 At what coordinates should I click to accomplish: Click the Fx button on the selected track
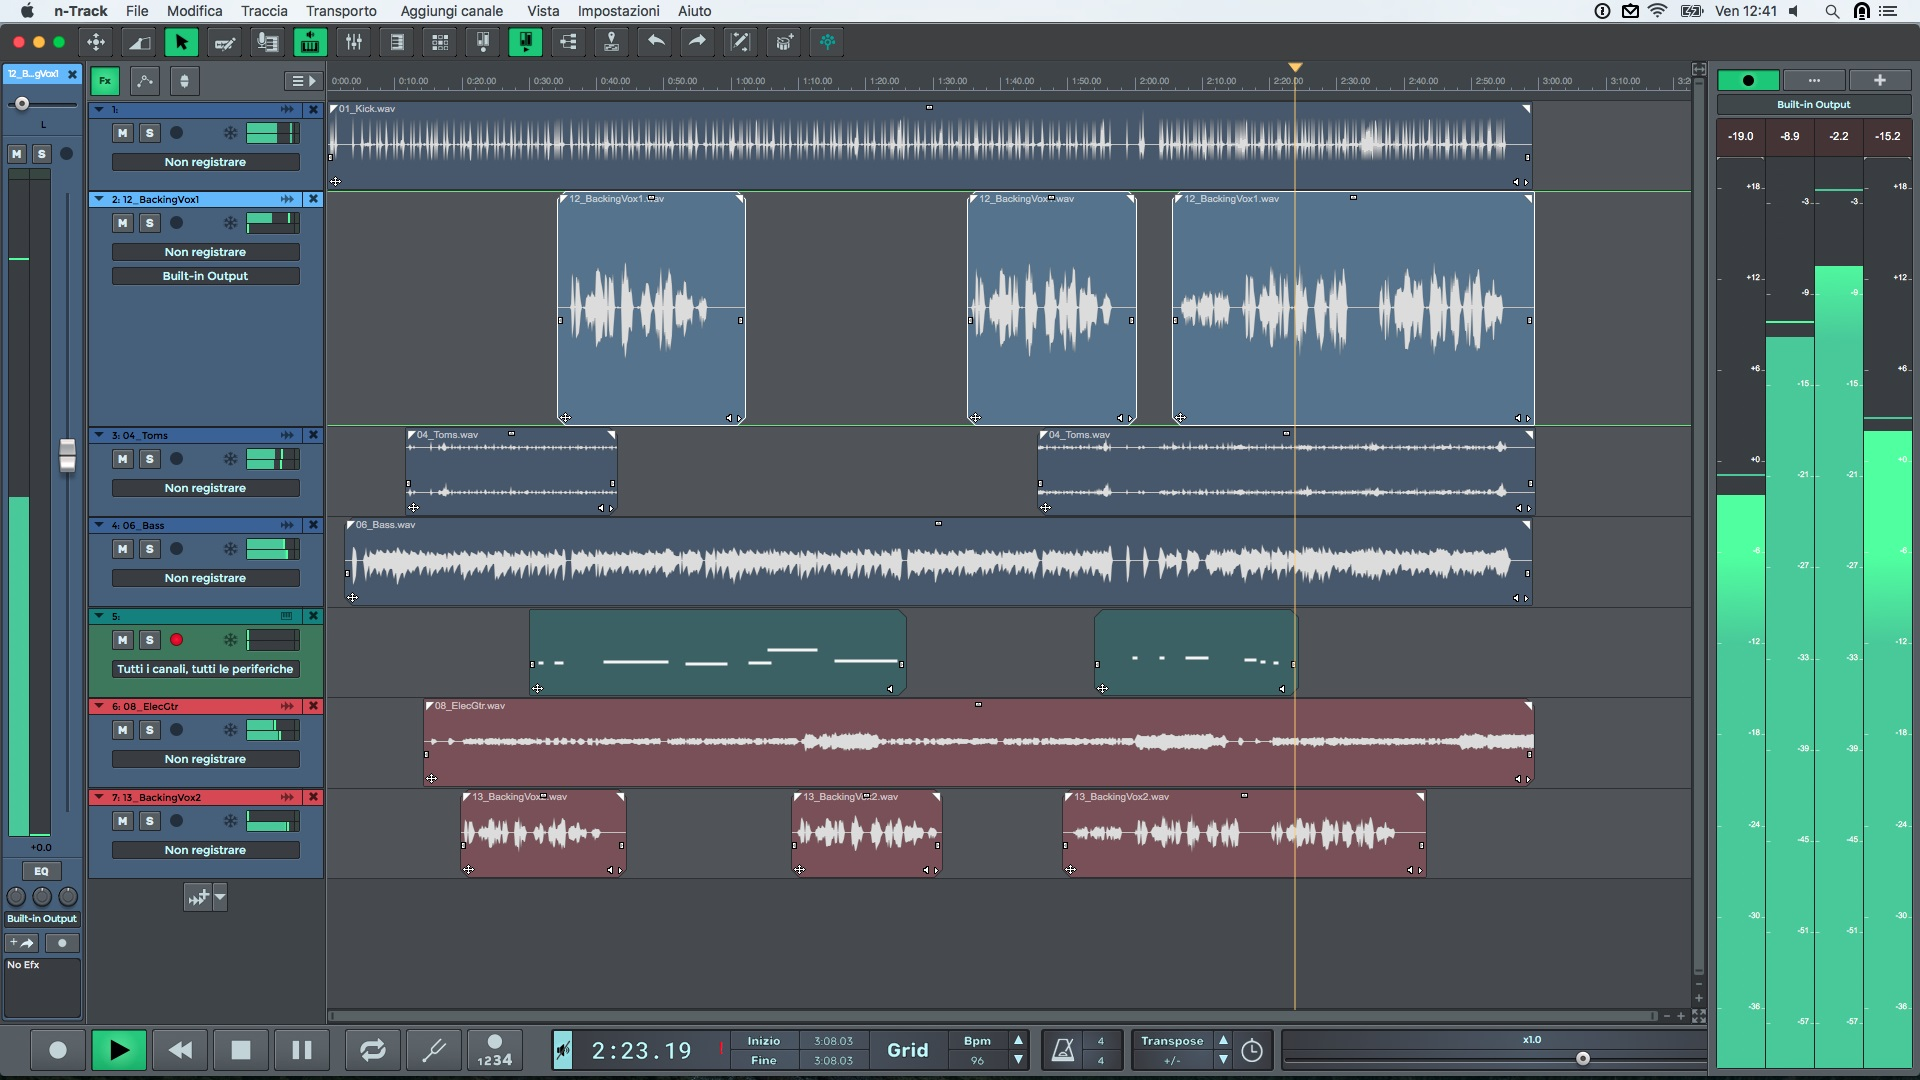(x=104, y=81)
